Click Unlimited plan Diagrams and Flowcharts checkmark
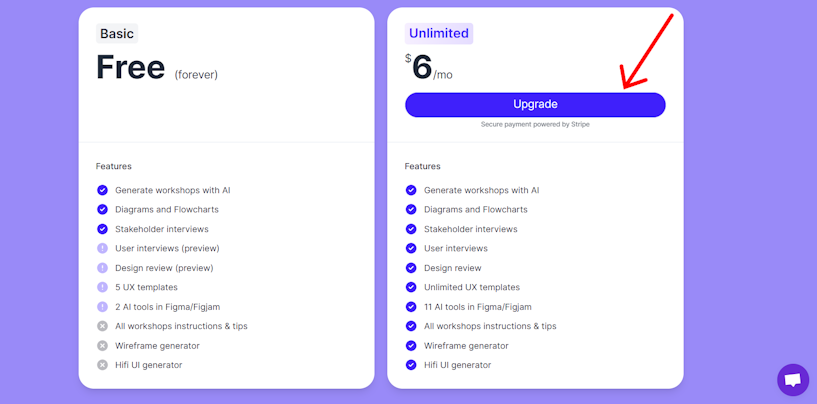Viewport: 817px width, 404px height. [x=411, y=210]
